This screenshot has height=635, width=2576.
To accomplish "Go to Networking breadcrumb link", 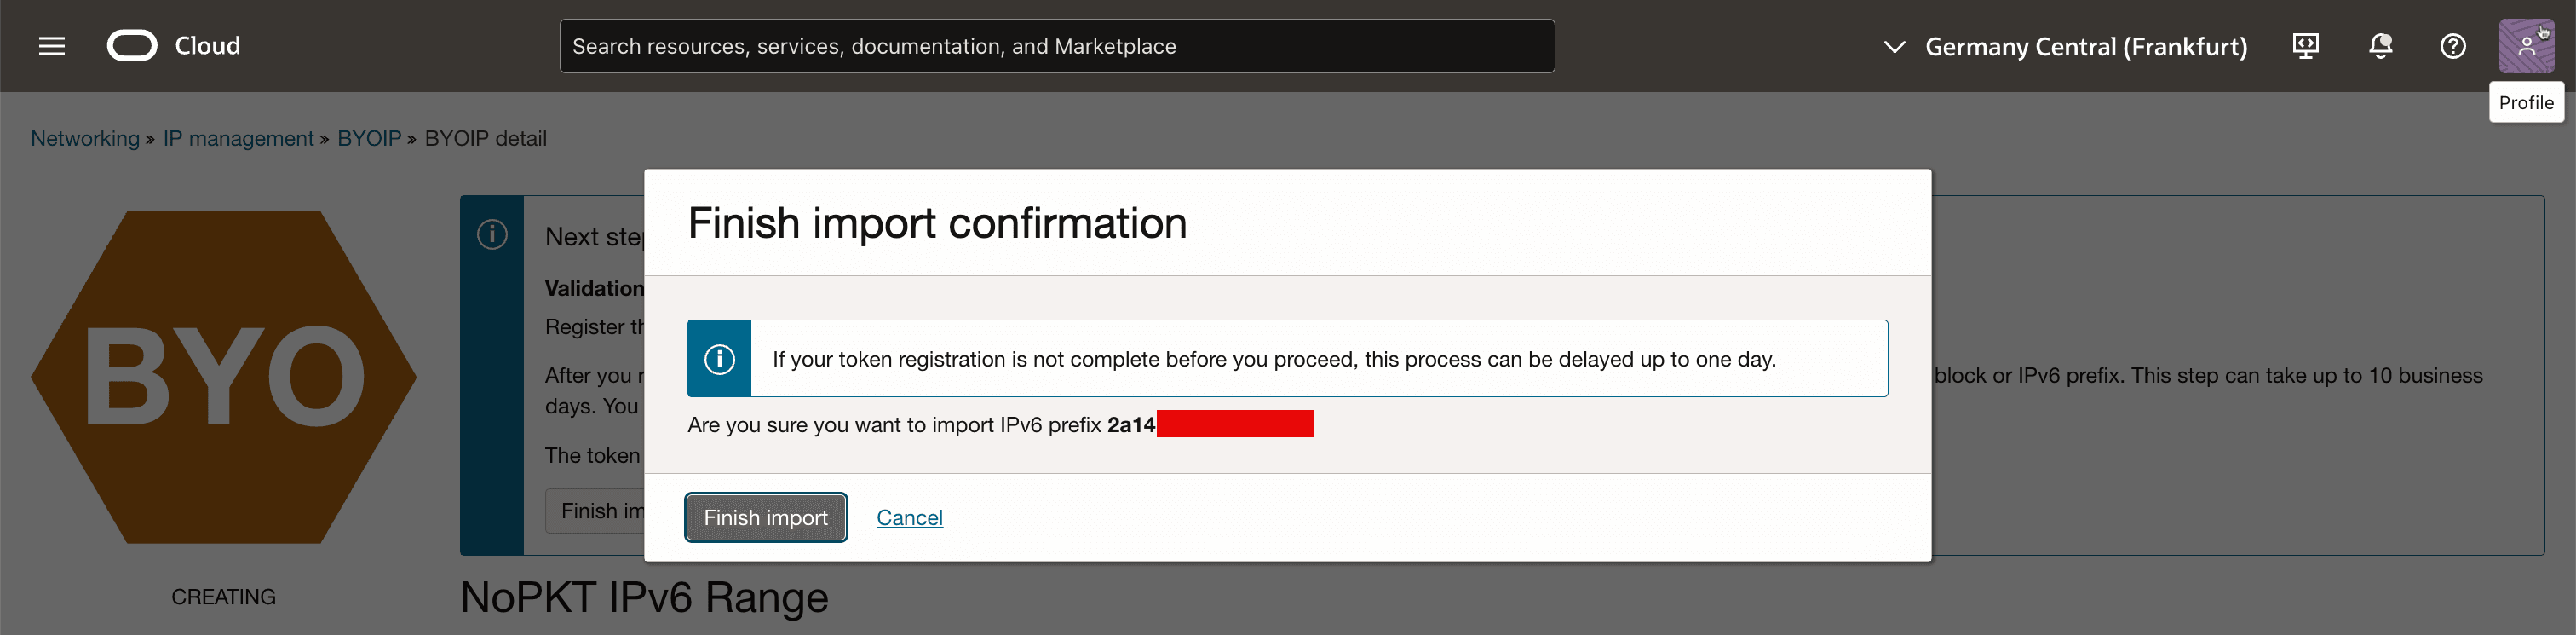I will [x=85, y=139].
